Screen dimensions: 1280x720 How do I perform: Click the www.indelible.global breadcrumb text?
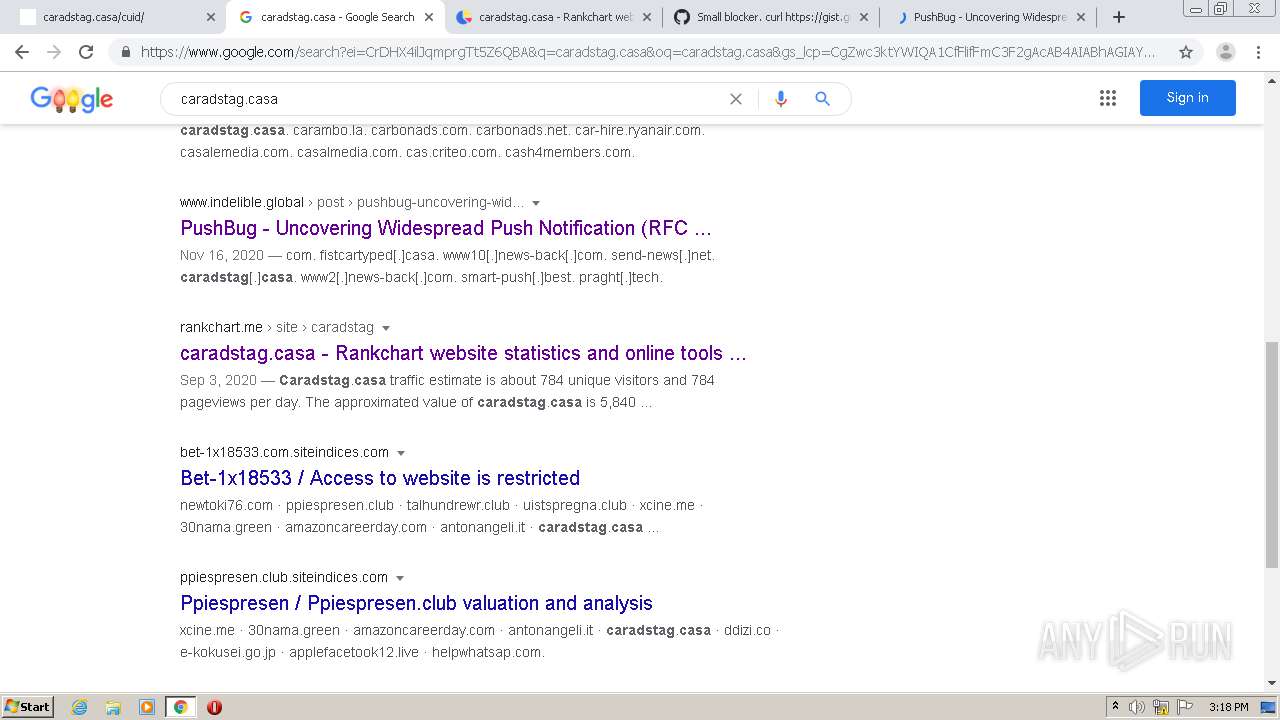[242, 202]
